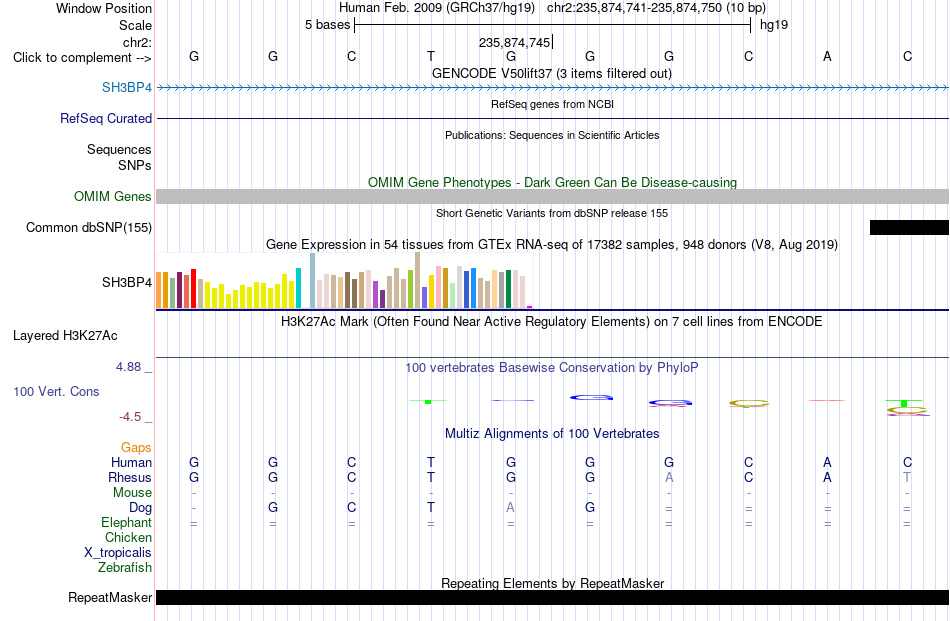950x621 pixels.
Task: Click the 4.88 PhyloP upper value
Action: 128,367
